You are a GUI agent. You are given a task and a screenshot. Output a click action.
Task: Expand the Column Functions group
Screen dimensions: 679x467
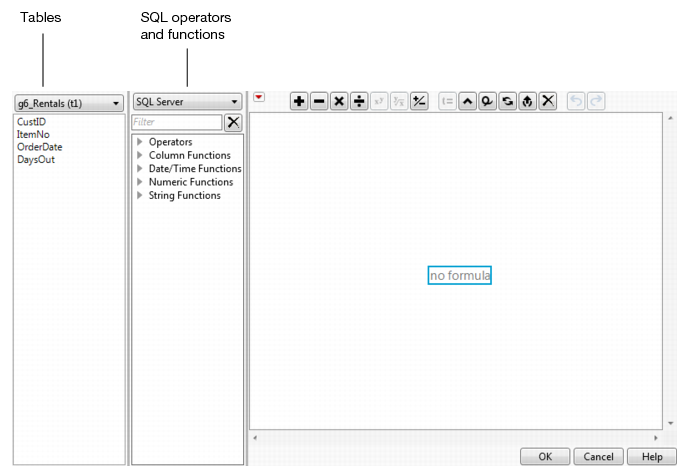coord(140,155)
